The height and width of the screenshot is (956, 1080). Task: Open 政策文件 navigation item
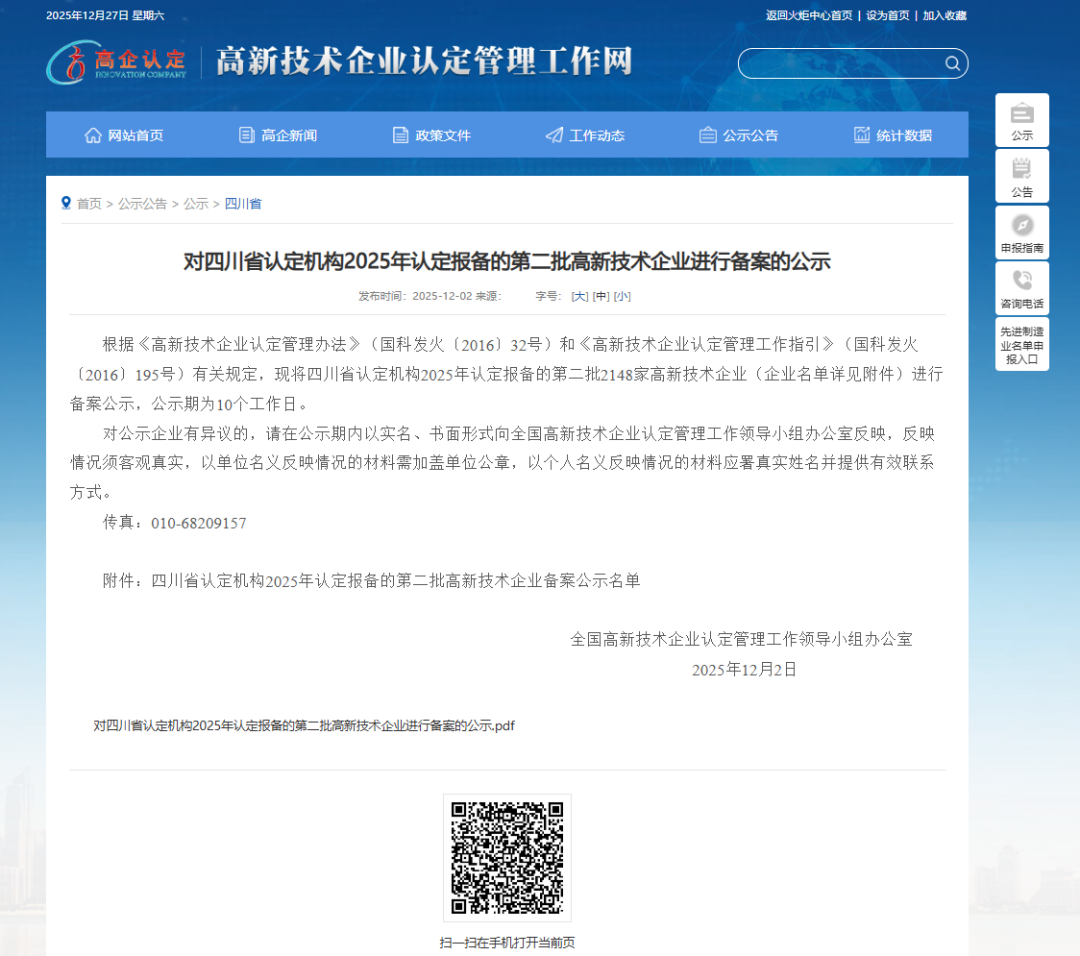[x=431, y=135]
